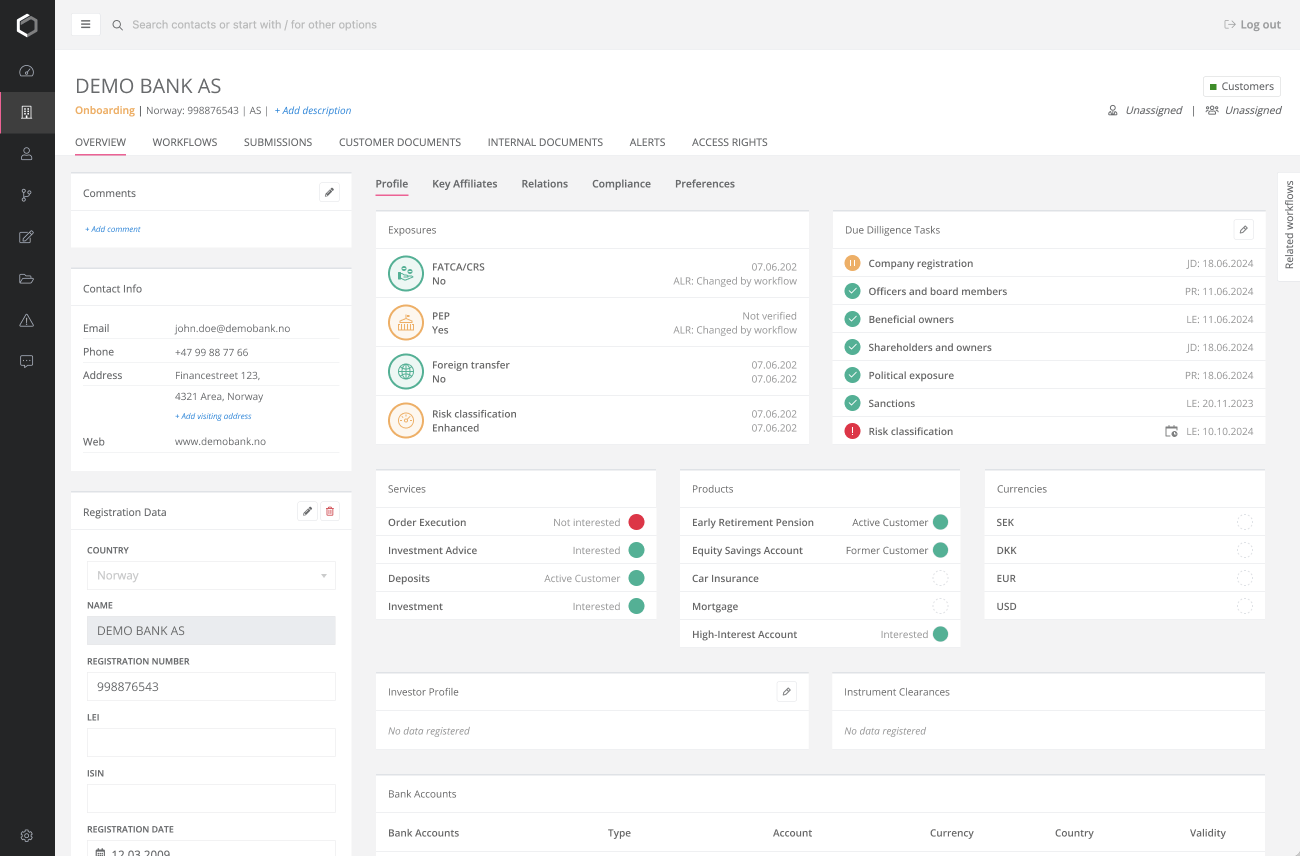The height and width of the screenshot is (856, 1300).
Task: Open the ALERTS tab
Action: 647,142
